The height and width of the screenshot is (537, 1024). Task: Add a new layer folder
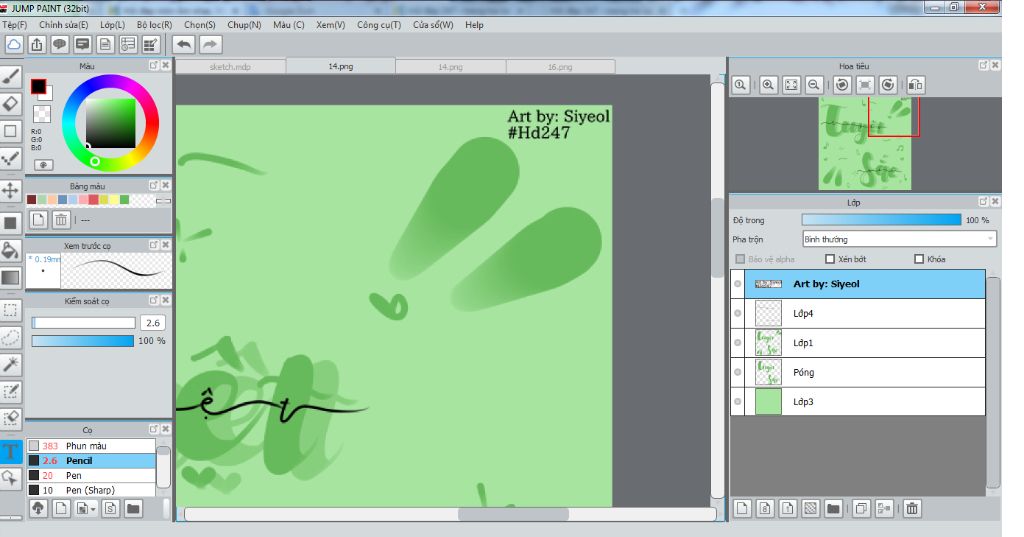tap(833, 508)
